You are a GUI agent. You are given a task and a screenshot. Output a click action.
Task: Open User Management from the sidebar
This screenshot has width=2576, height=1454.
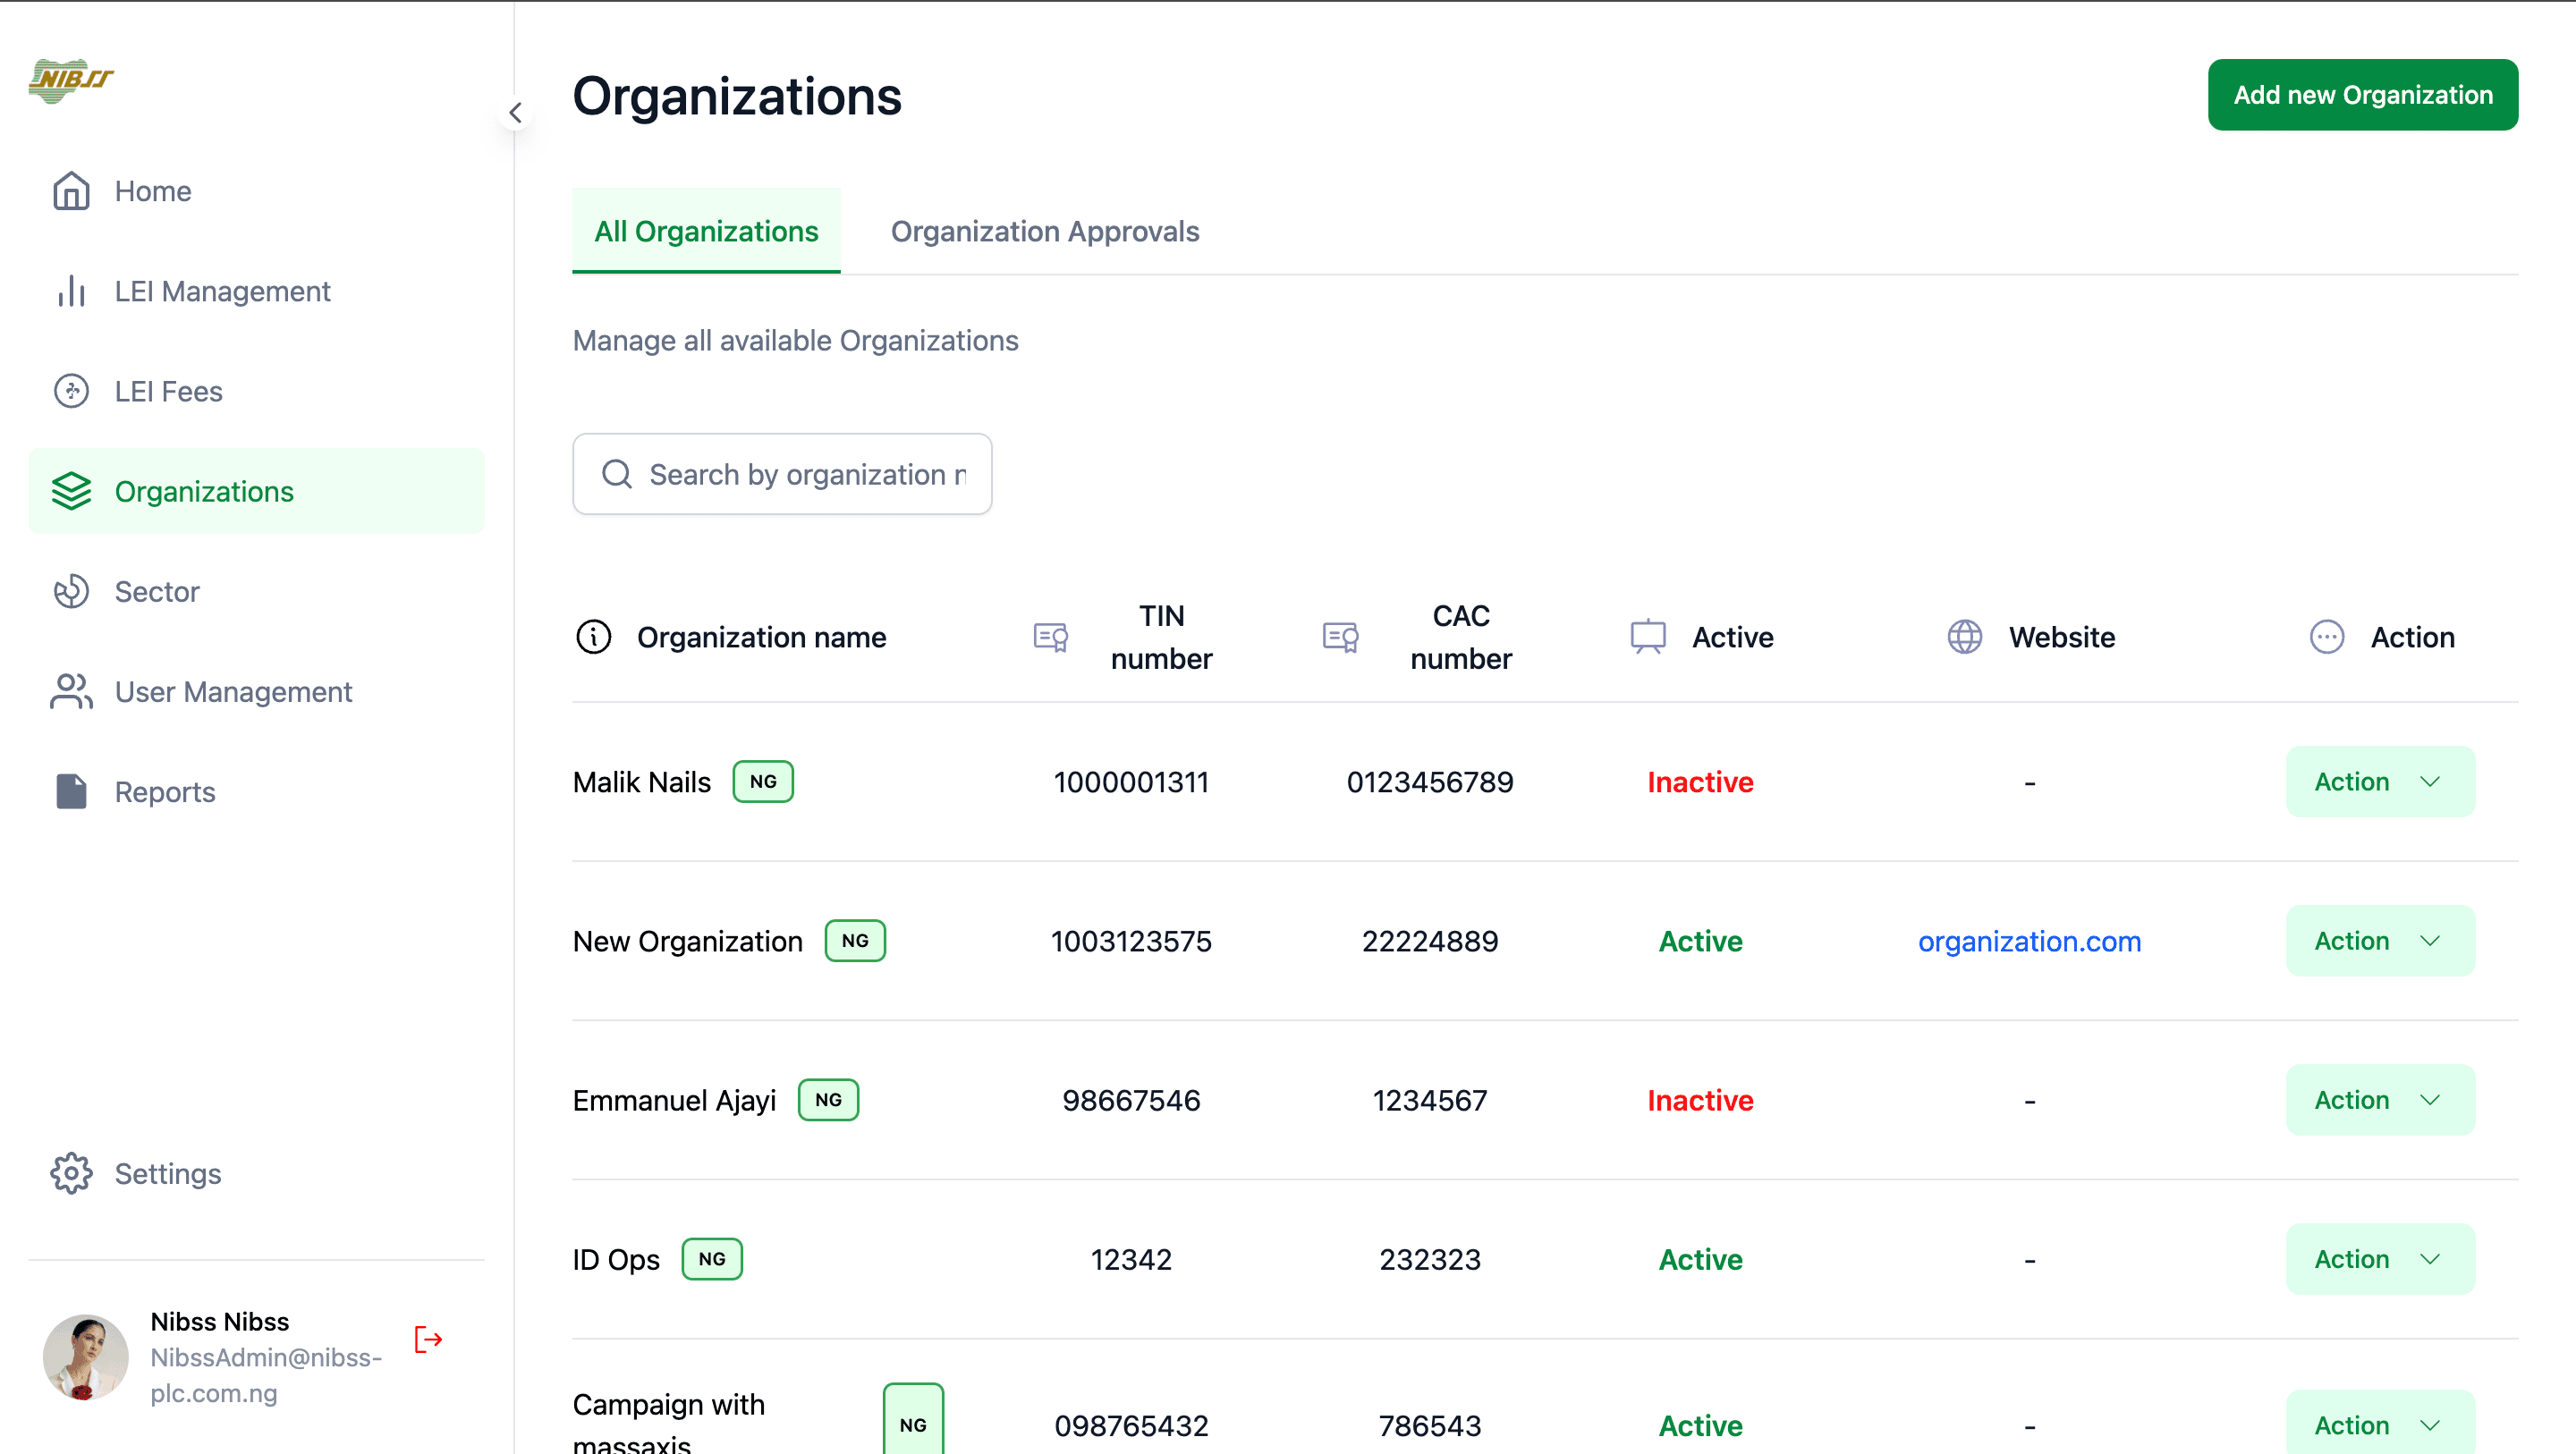pyautogui.click(x=233, y=691)
